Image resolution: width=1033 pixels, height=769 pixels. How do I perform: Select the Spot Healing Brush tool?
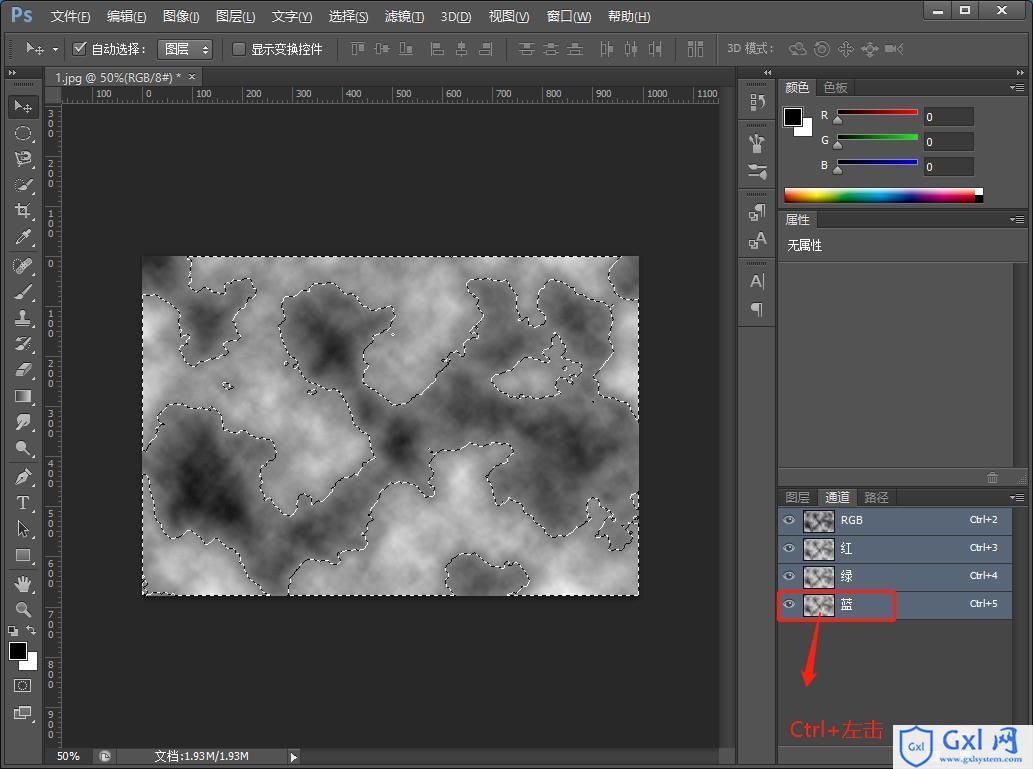pos(23,266)
